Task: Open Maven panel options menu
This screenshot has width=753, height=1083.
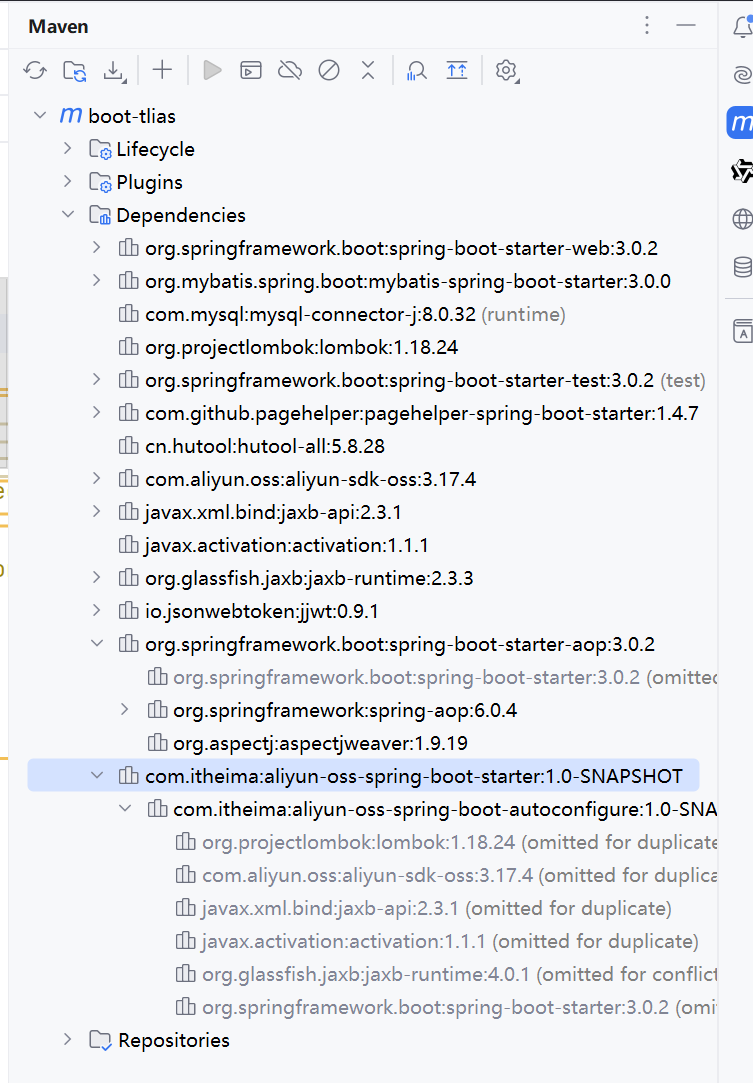Action: [x=647, y=26]
